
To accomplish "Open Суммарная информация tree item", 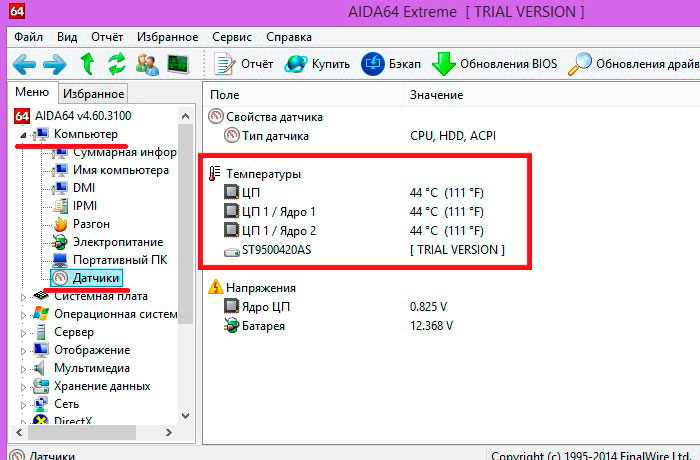I will pos(125,152).
